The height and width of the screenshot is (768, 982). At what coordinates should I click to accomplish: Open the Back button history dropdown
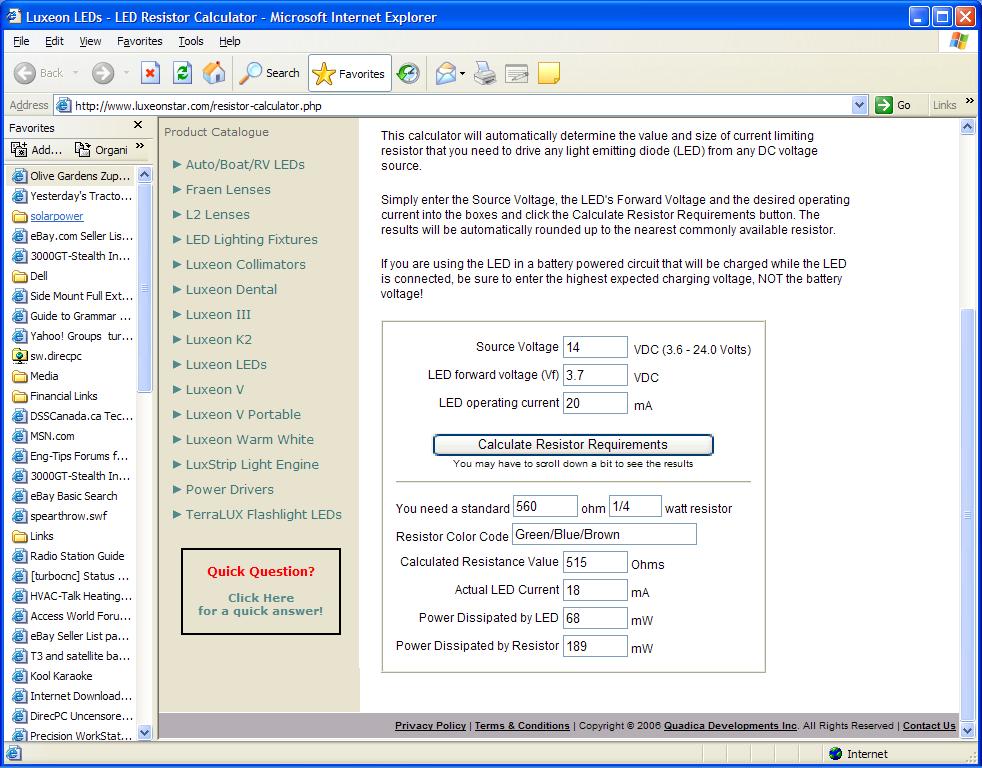(76, 73)
